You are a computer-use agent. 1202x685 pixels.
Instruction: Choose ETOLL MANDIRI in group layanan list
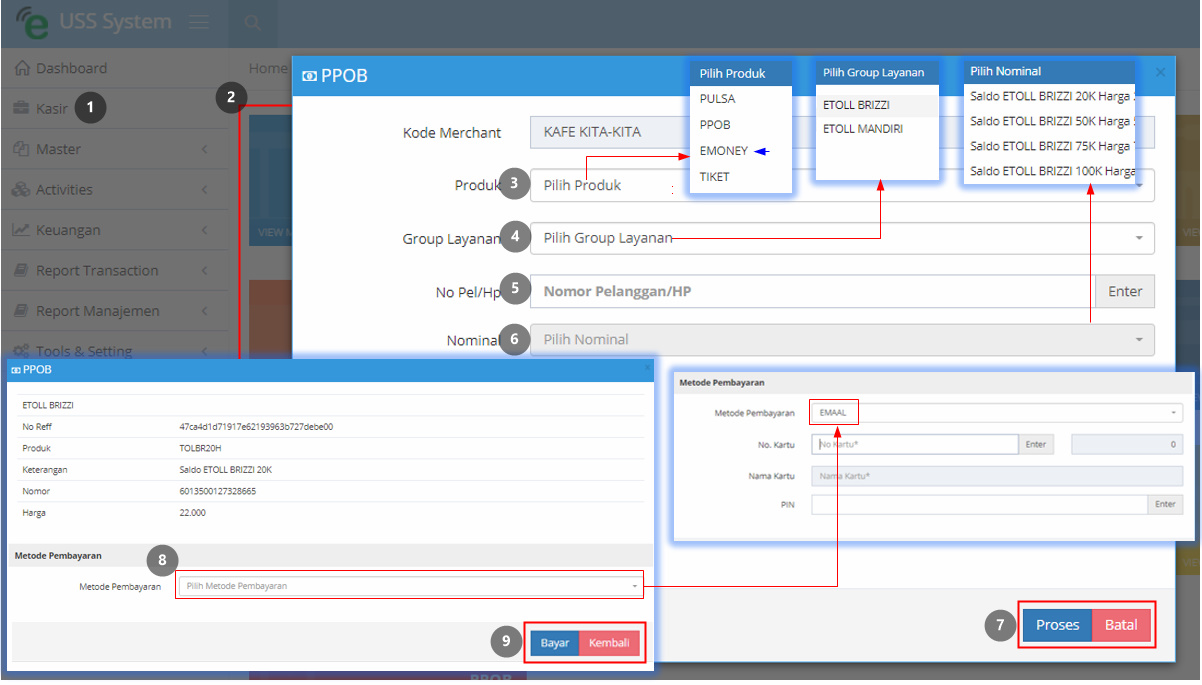(x=863, y=129)
